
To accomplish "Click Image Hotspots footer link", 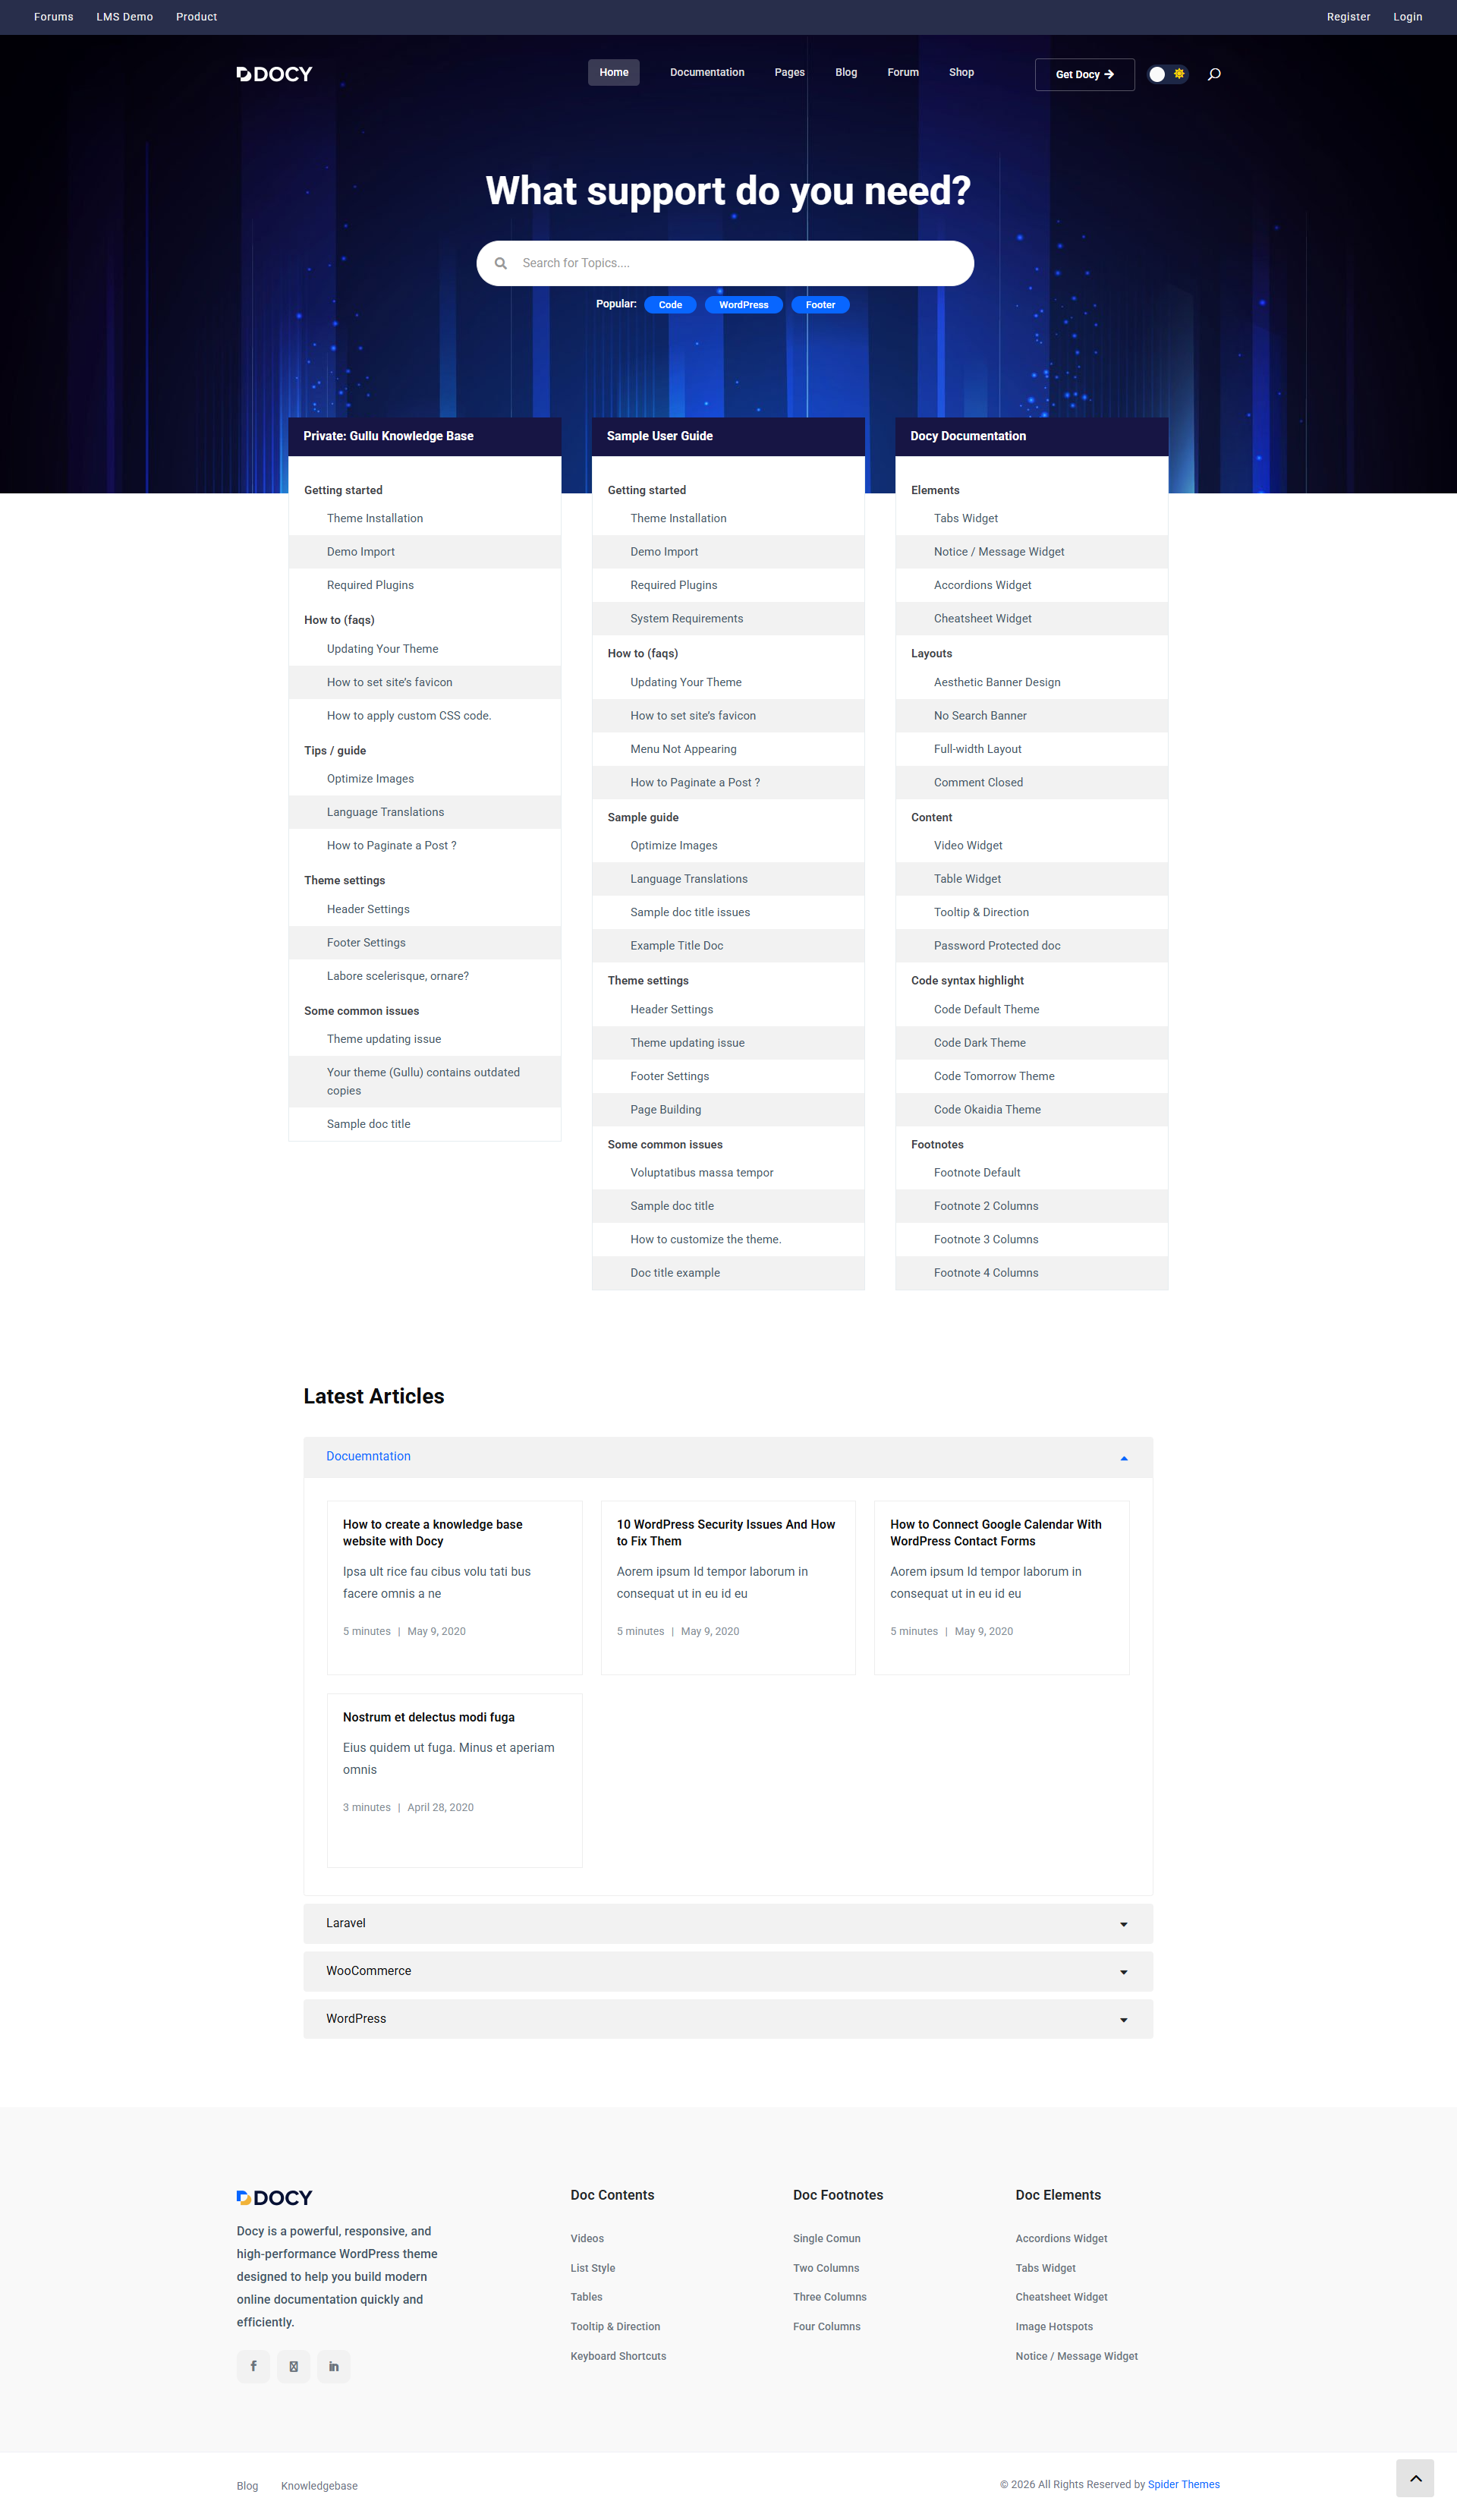I will click(x=1054, y=2327).
